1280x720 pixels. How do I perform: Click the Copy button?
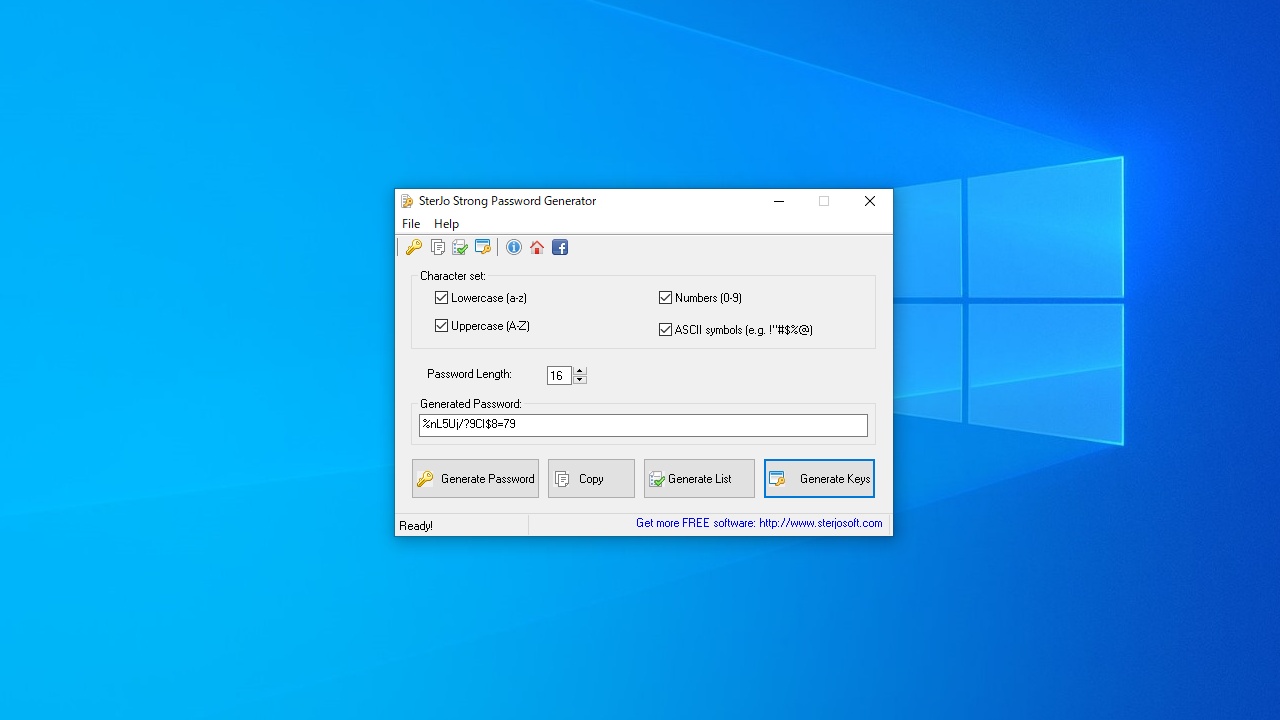591,479
